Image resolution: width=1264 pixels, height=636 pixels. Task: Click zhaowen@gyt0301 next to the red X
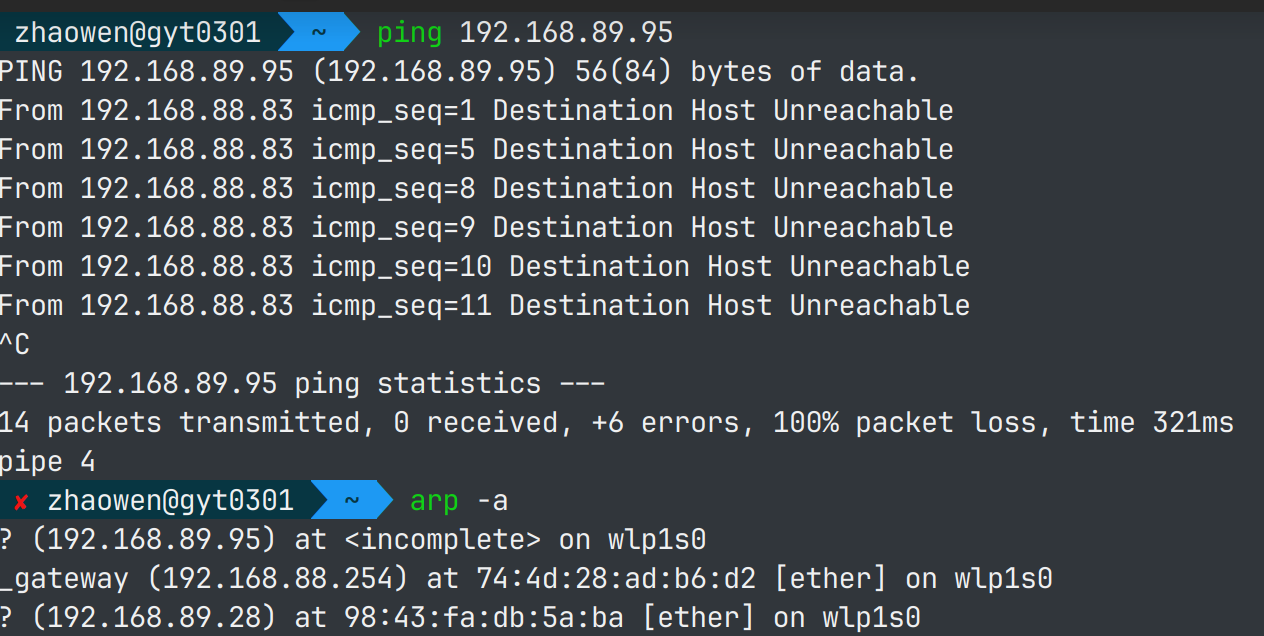point(170,501)
